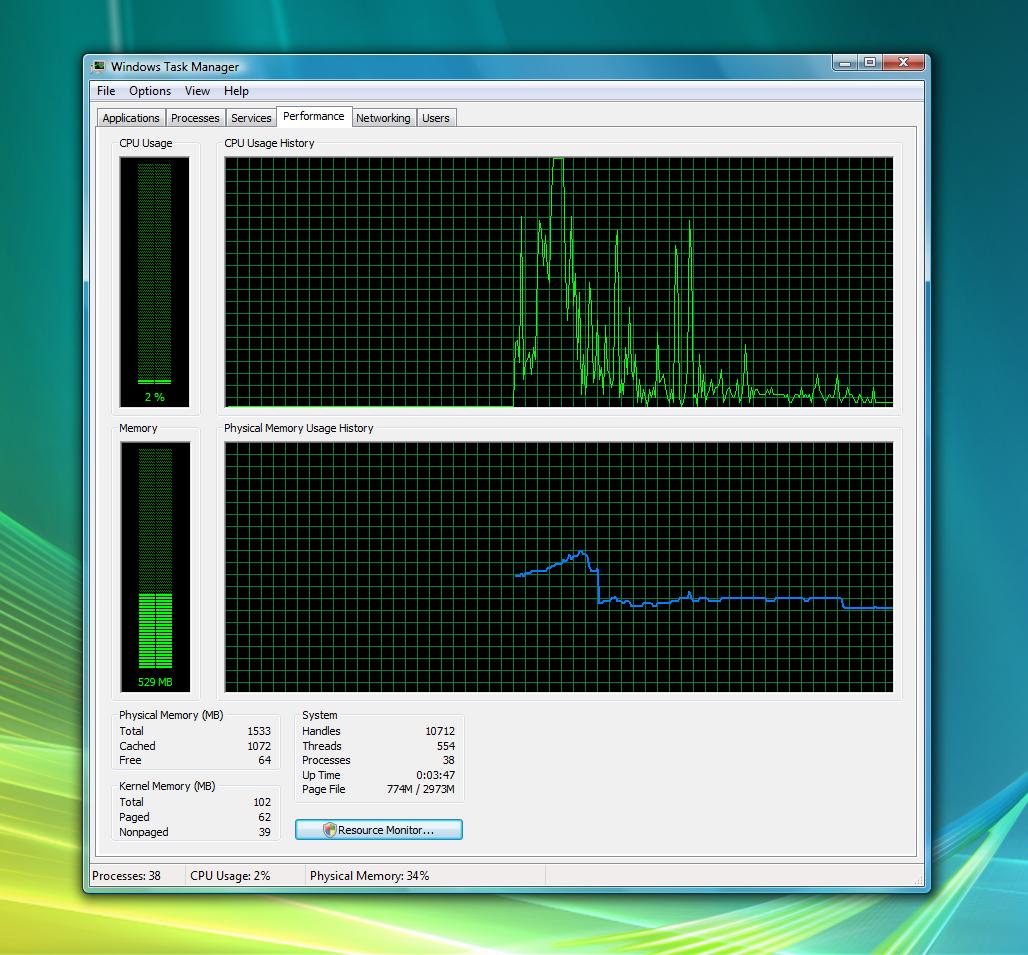This screenshot has width=1028, height=955.
Task: Show the Networking tab
Action: (x=383, y=118)
